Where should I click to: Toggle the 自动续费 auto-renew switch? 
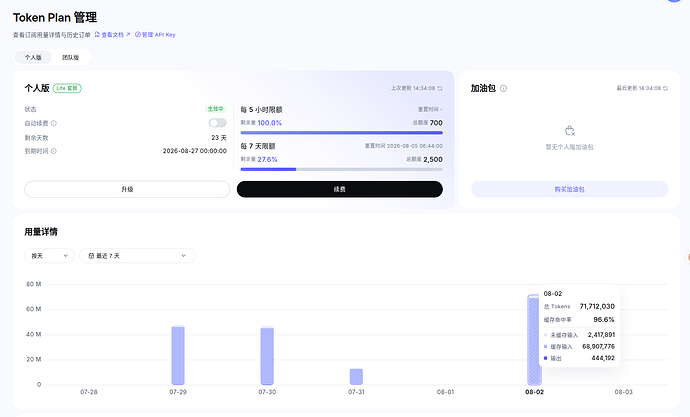pos(217,123)
